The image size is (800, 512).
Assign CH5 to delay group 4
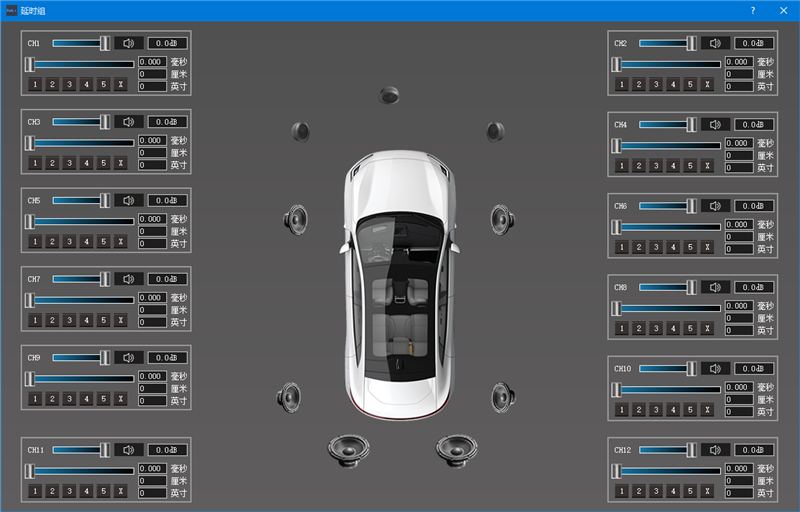(87, 242)
